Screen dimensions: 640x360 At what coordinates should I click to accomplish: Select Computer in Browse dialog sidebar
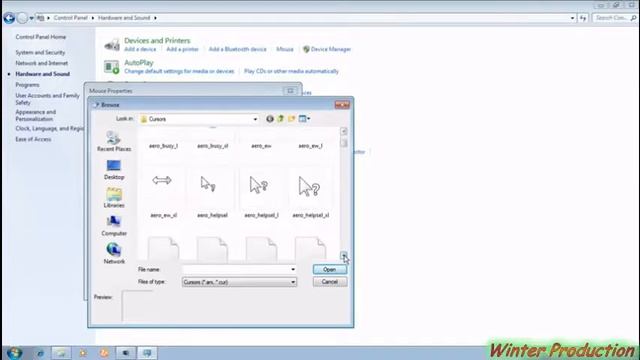tap(114, 226)
